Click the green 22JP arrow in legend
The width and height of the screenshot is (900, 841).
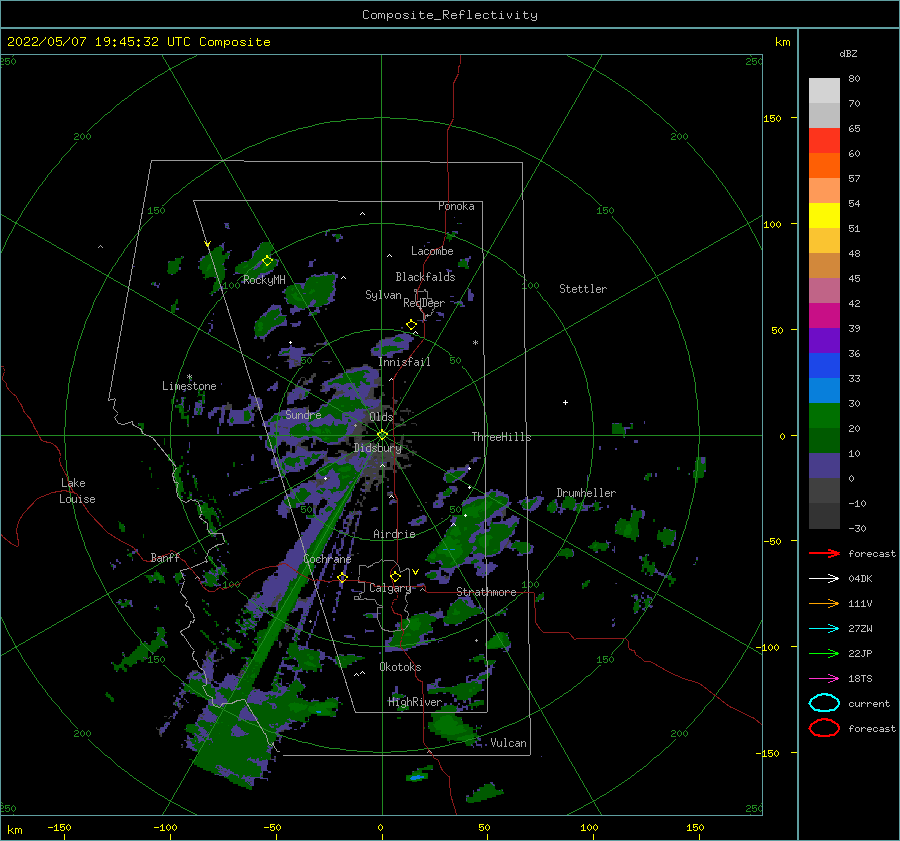point(824,653)
